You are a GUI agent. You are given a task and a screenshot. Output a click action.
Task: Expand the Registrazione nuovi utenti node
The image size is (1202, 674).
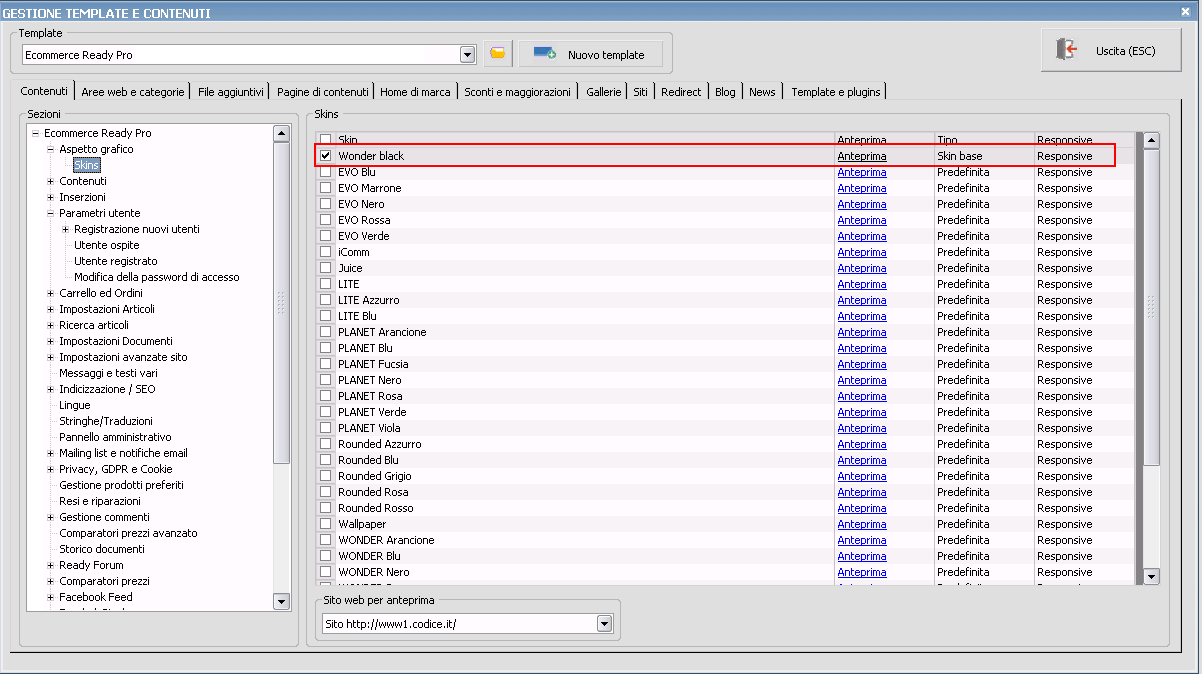pyautogui.click(x=65, y=229)
